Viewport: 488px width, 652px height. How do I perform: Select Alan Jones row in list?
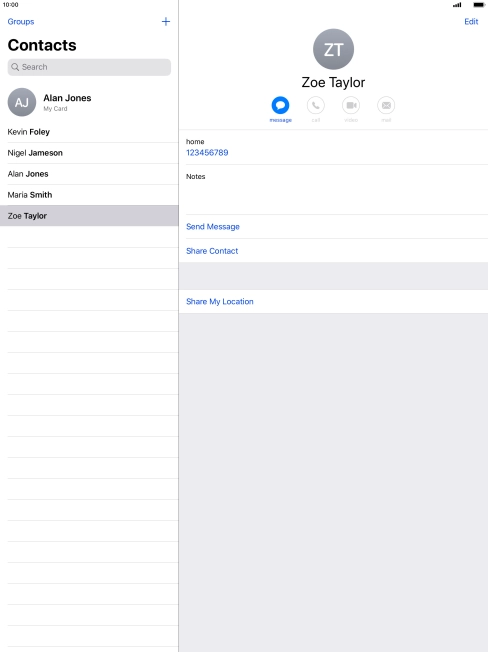(89, 174)
